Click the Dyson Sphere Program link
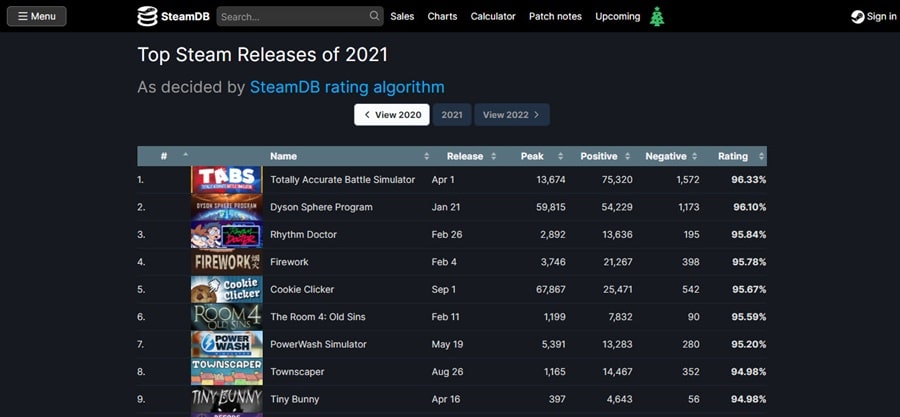Image resolution: width=900 pixels, height=417 pixels. click(321, 207)
